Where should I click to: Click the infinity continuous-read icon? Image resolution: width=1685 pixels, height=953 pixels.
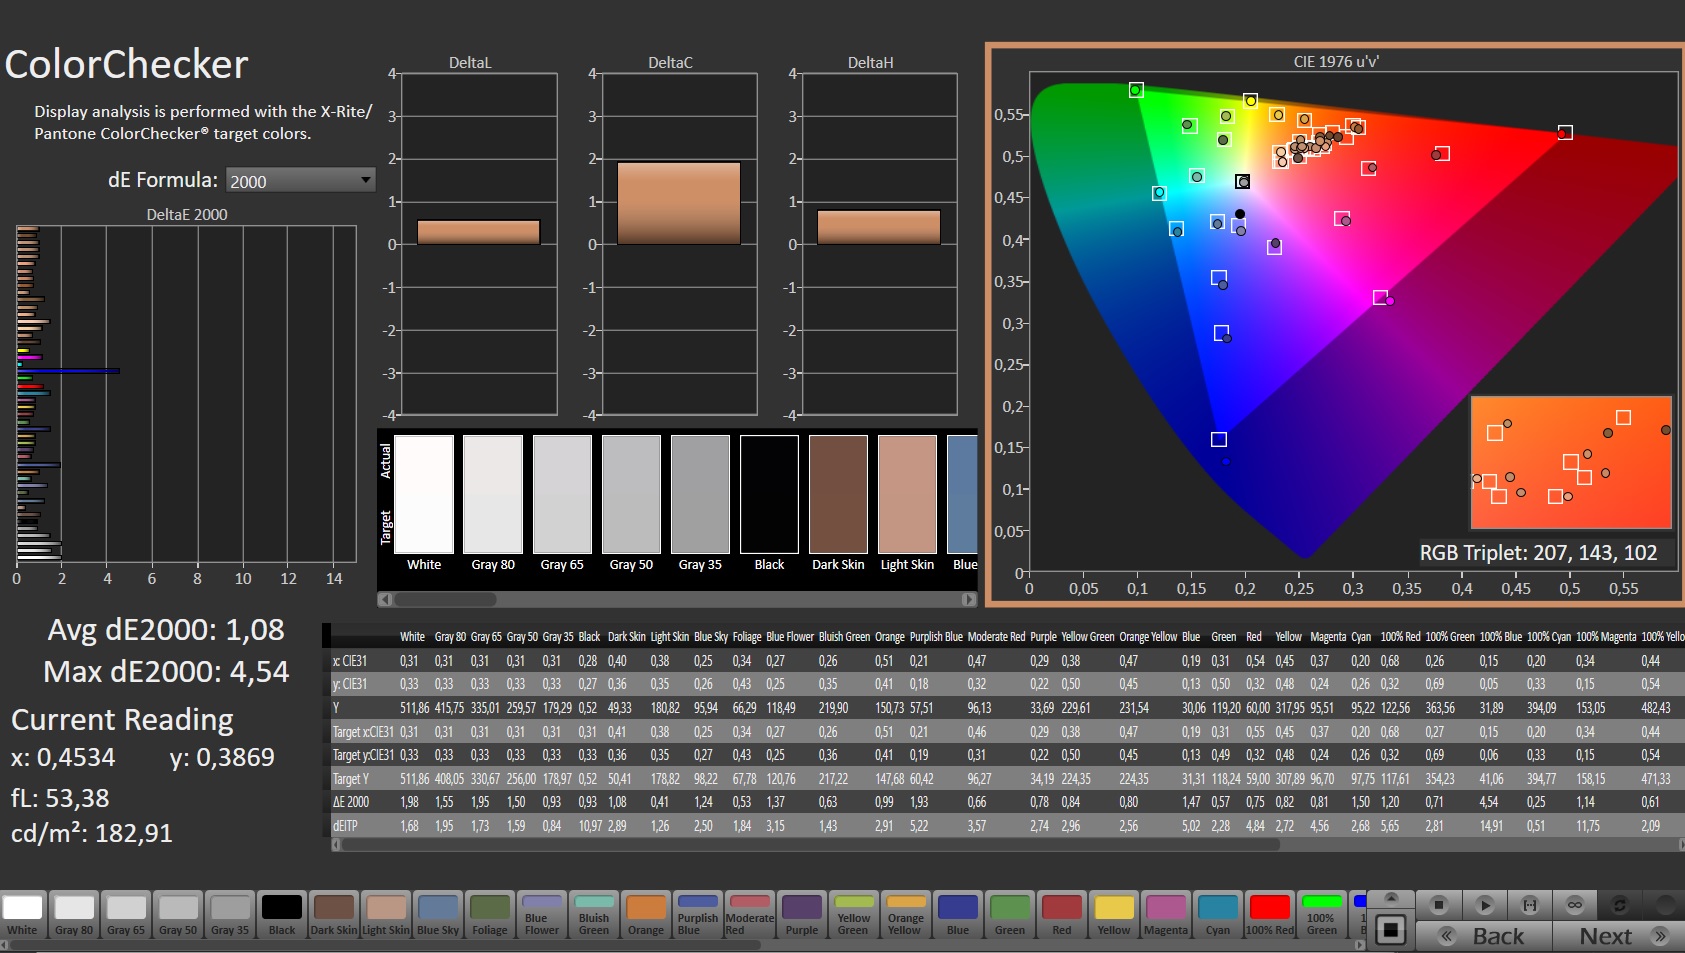pyautogui.click(x=1575, y=905)
